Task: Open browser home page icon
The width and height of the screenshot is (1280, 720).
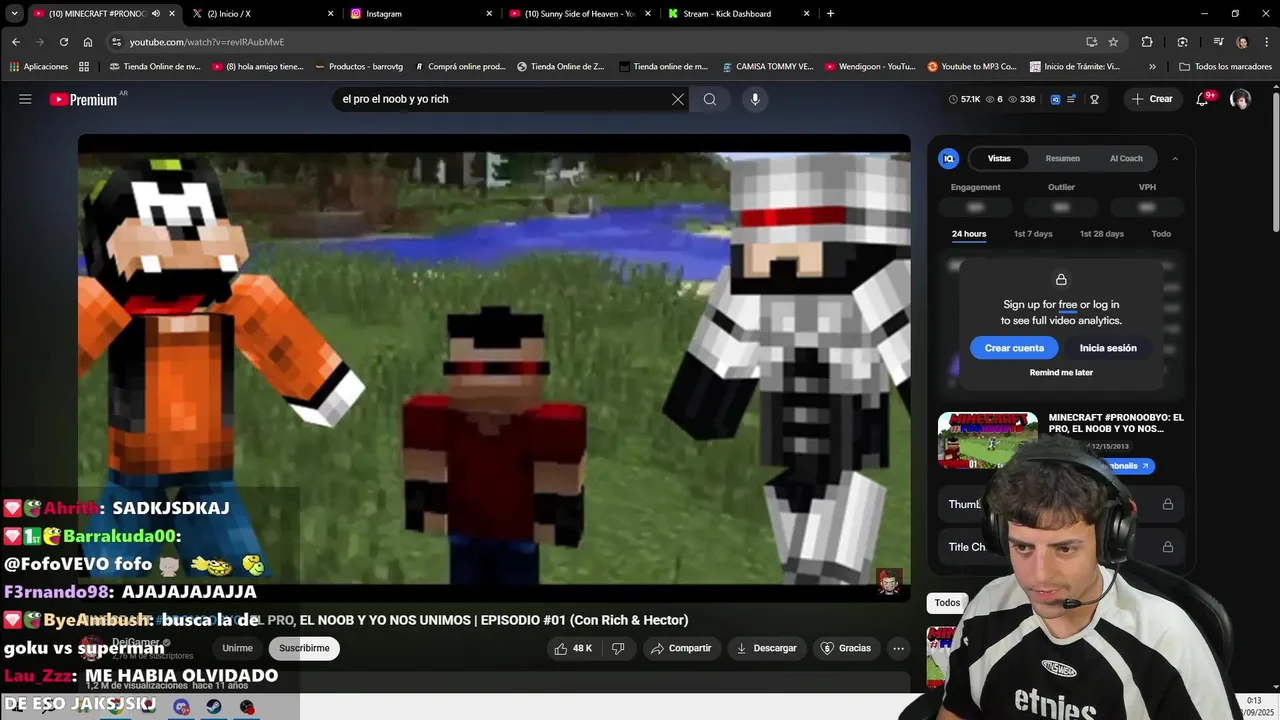Action: tap(88, 42)
